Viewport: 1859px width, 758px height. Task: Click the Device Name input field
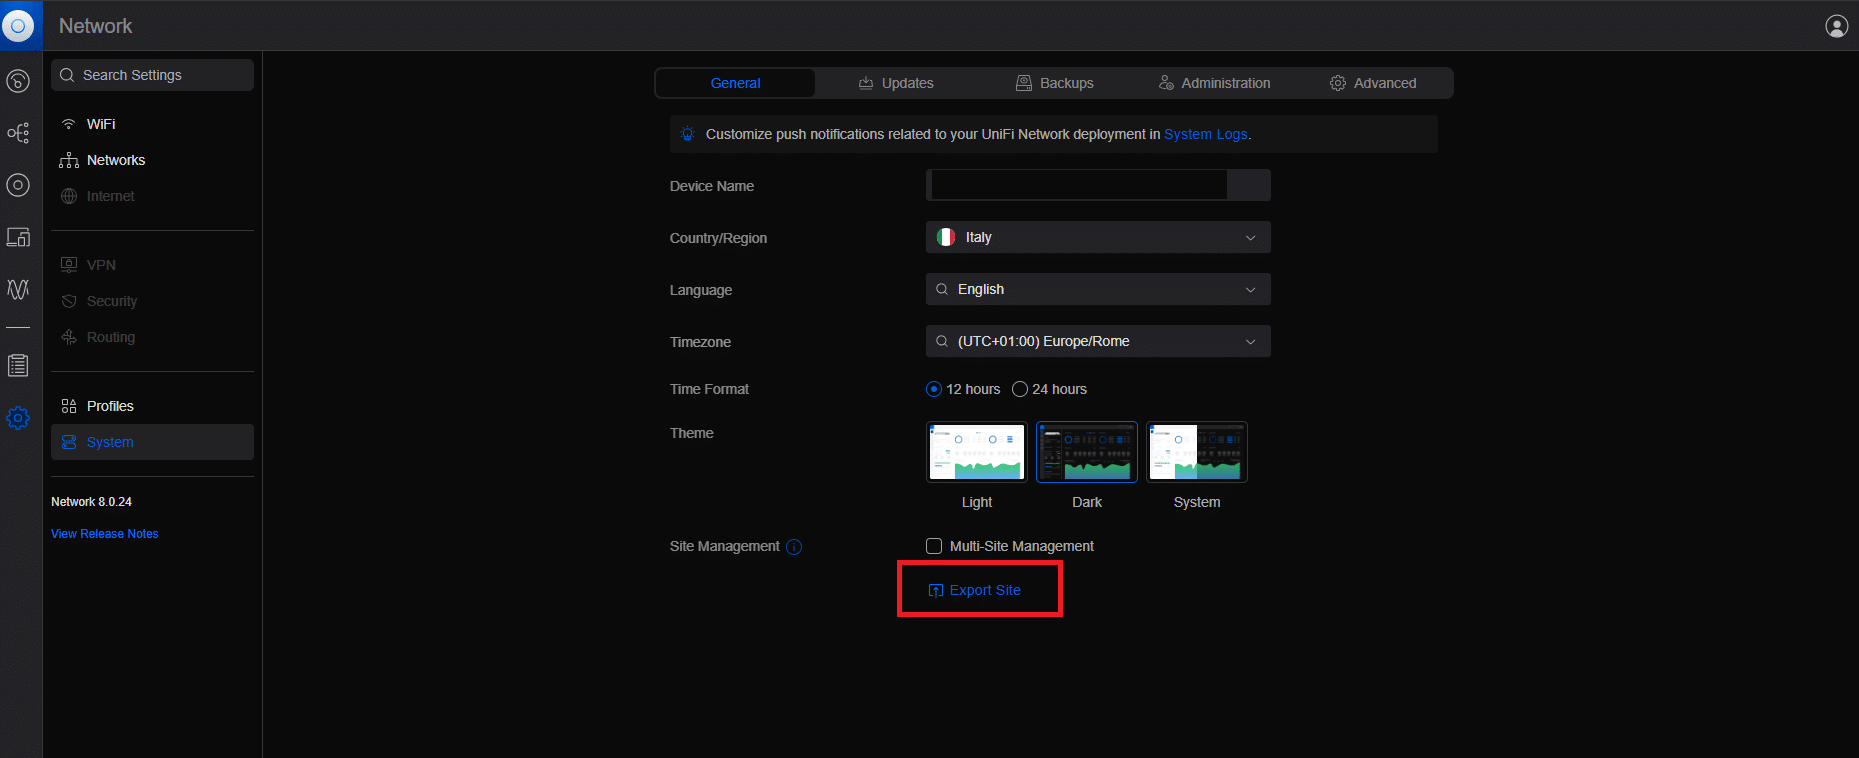(x=1078, y=185)
